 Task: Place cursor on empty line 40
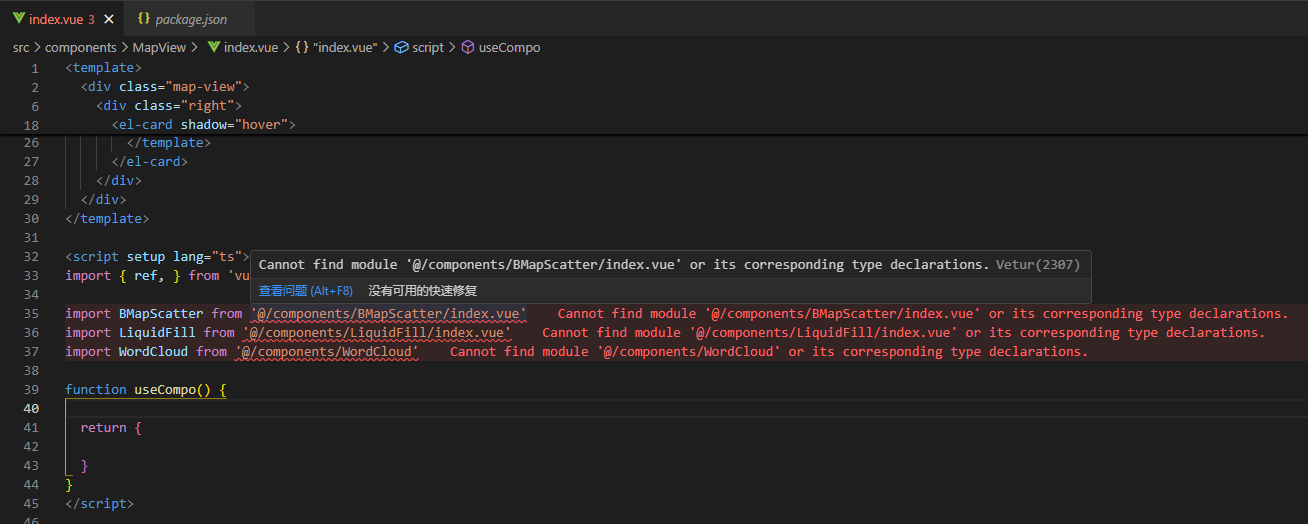point(400,409)
